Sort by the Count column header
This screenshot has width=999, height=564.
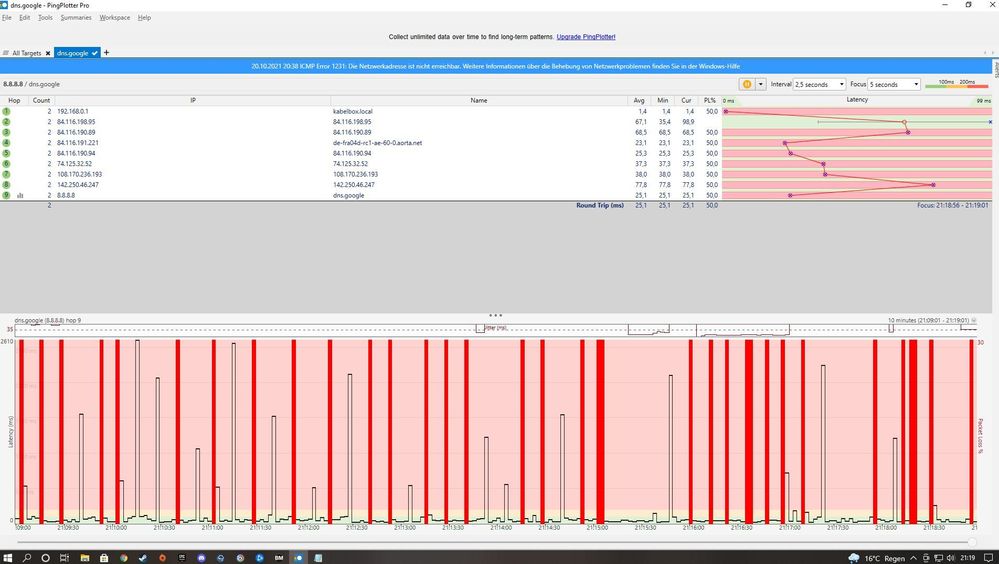click(41, 100)
